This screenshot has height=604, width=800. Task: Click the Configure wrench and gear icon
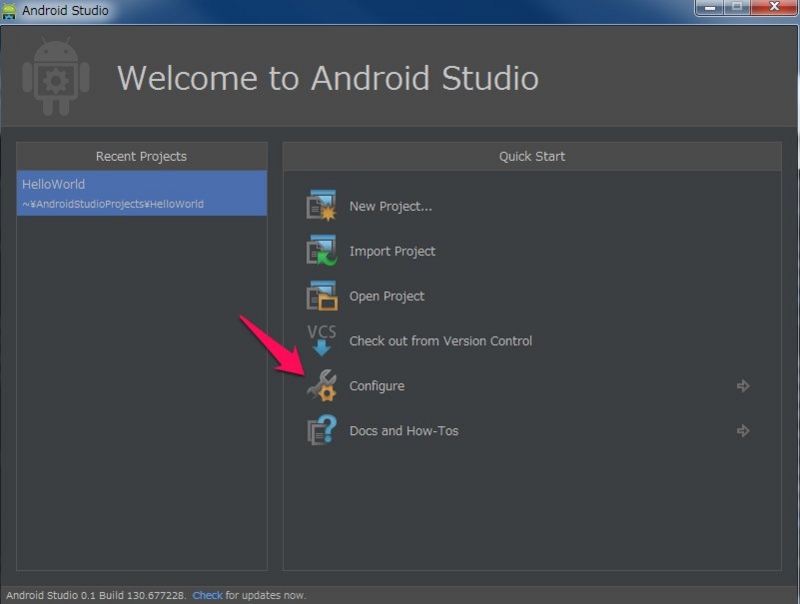coord(321,385)
